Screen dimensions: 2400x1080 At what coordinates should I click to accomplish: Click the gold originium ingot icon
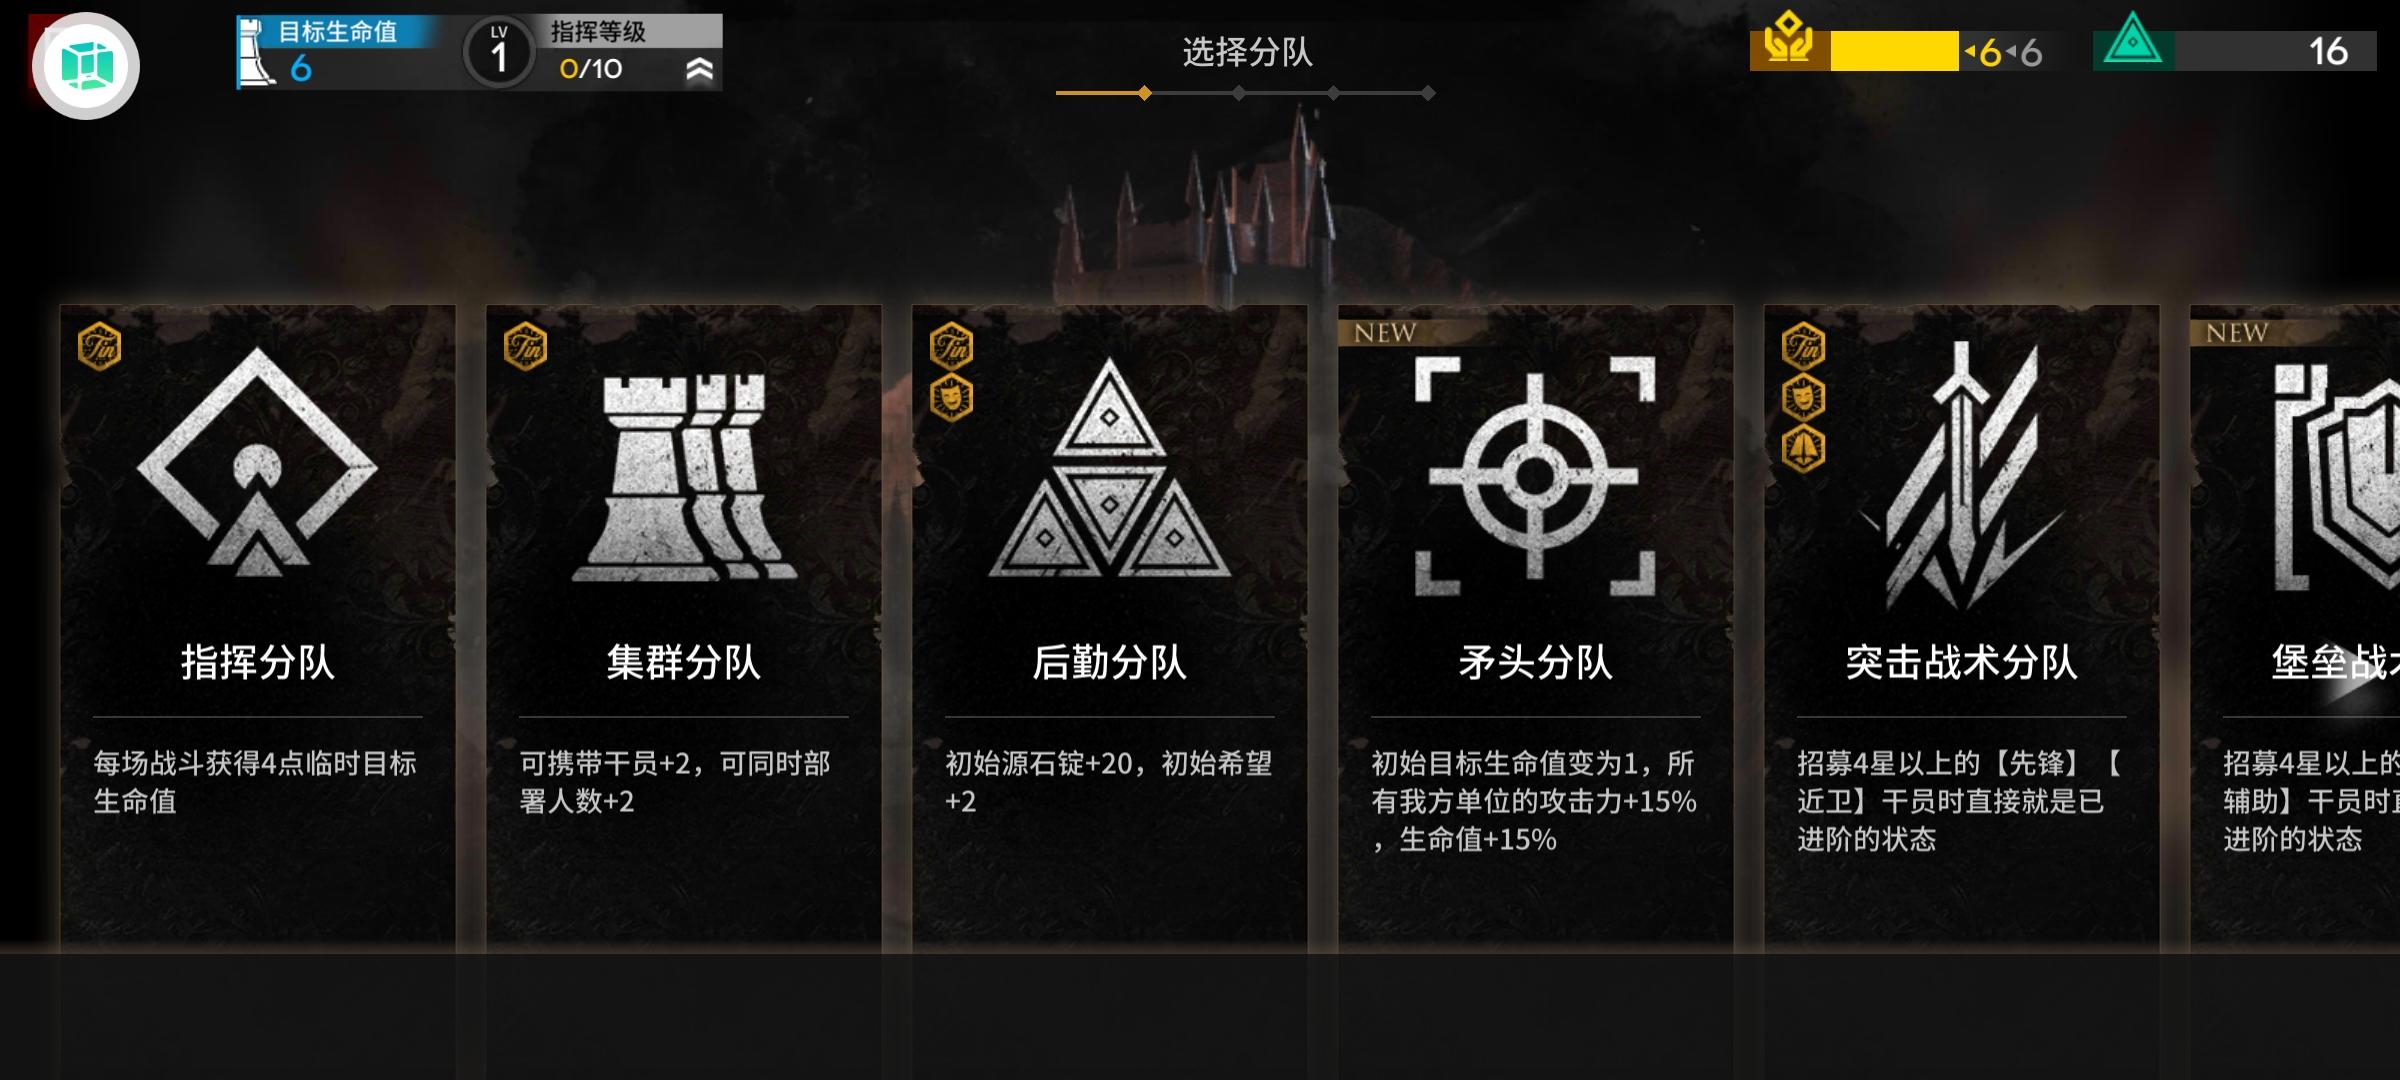tap(1789, 41)
